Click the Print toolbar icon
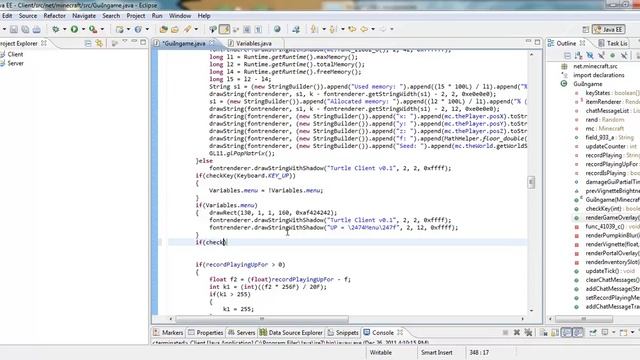 click(x=36, y=29)
